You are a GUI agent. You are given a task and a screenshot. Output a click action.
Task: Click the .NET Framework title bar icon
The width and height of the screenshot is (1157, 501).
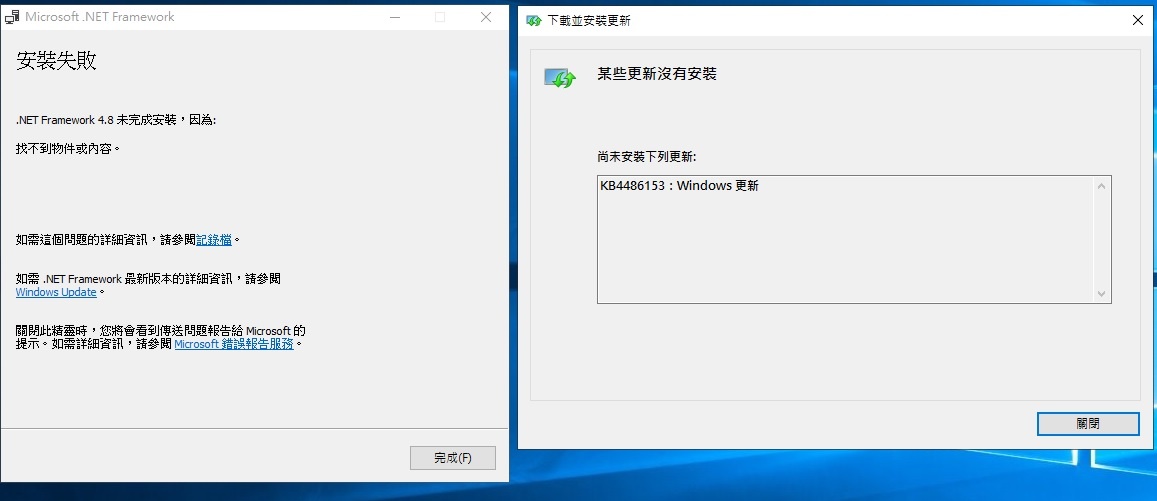click(x=13, y=16)
